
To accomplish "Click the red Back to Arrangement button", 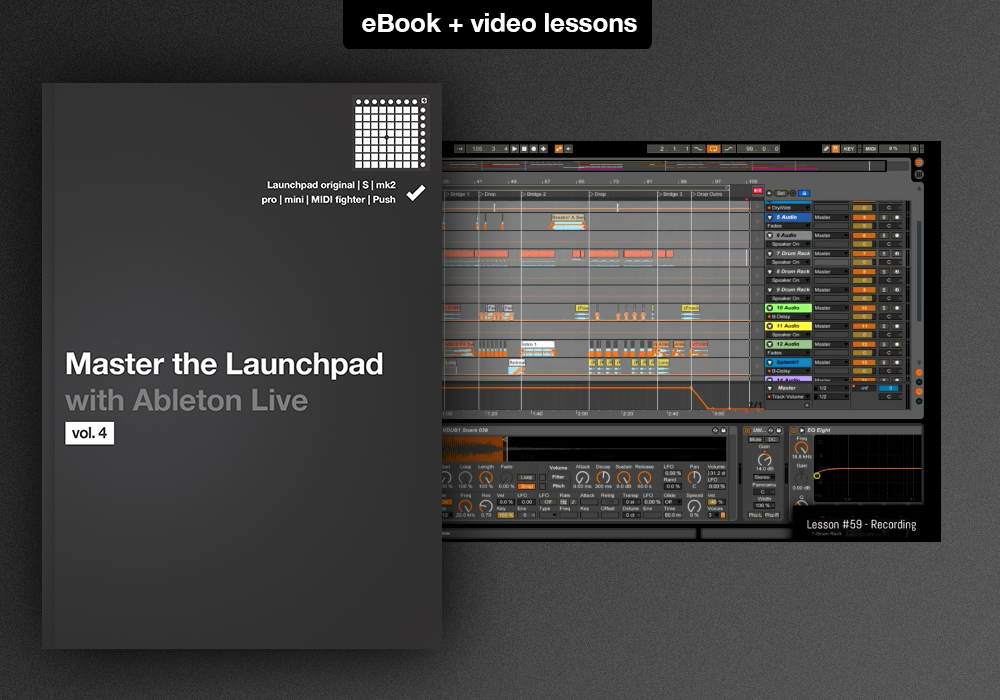I will [x=758, y=191].
